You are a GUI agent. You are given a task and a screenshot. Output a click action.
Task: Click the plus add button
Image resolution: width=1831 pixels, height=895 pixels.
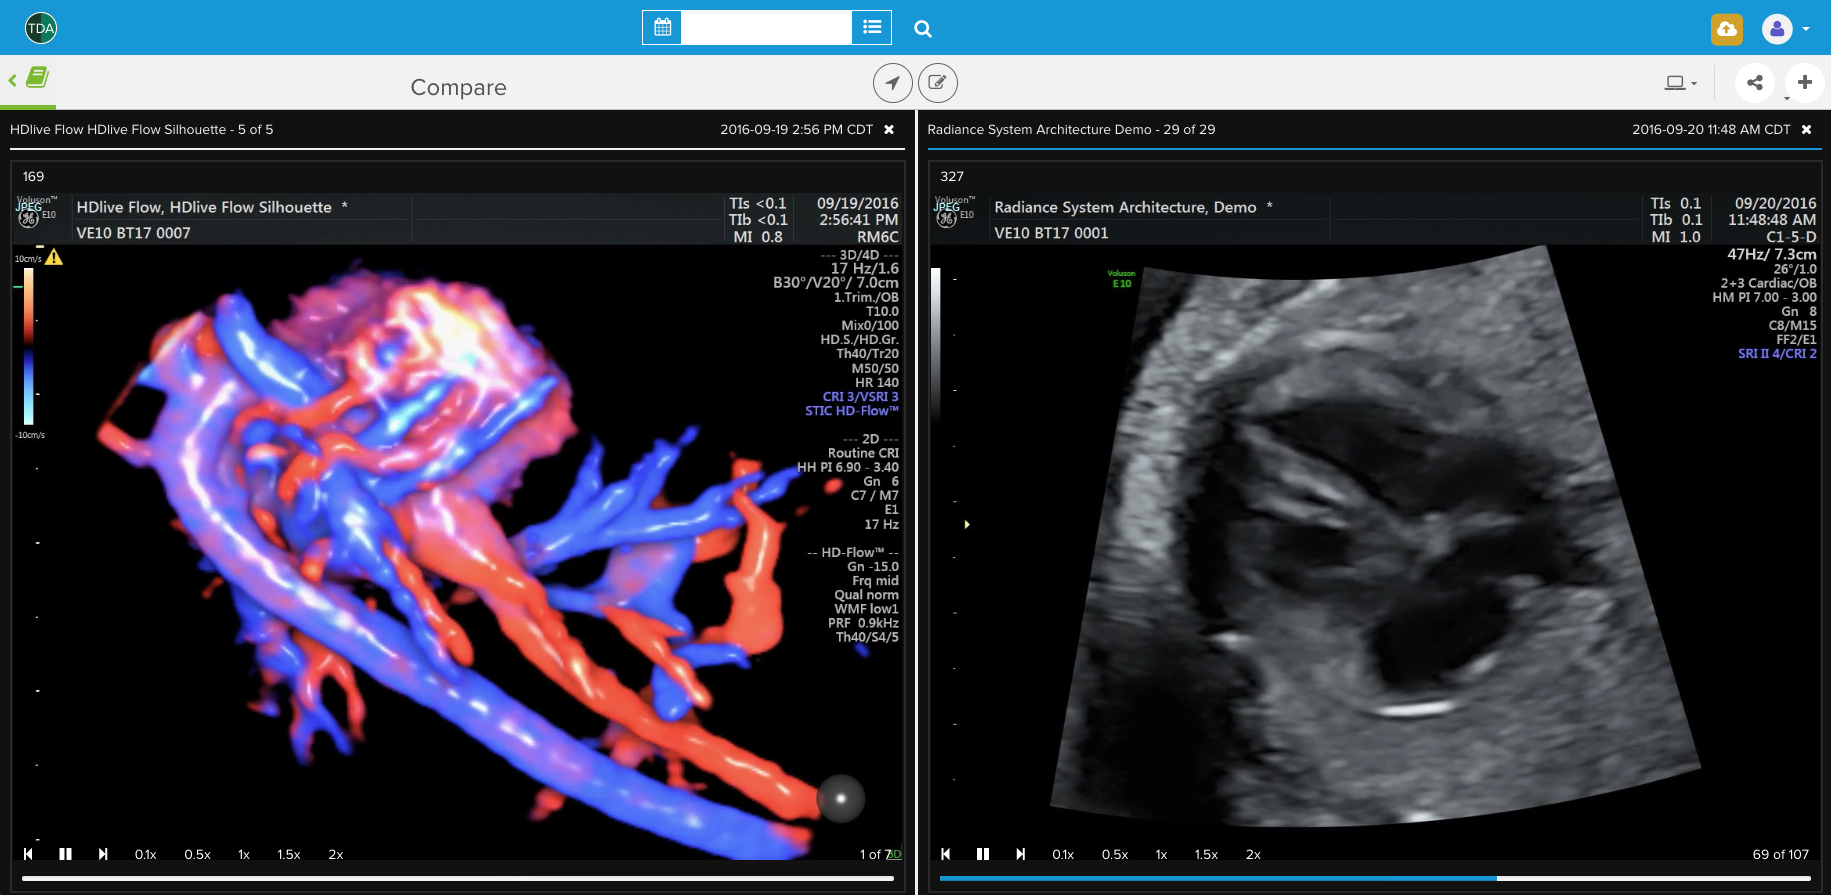tap(1804, 83)
